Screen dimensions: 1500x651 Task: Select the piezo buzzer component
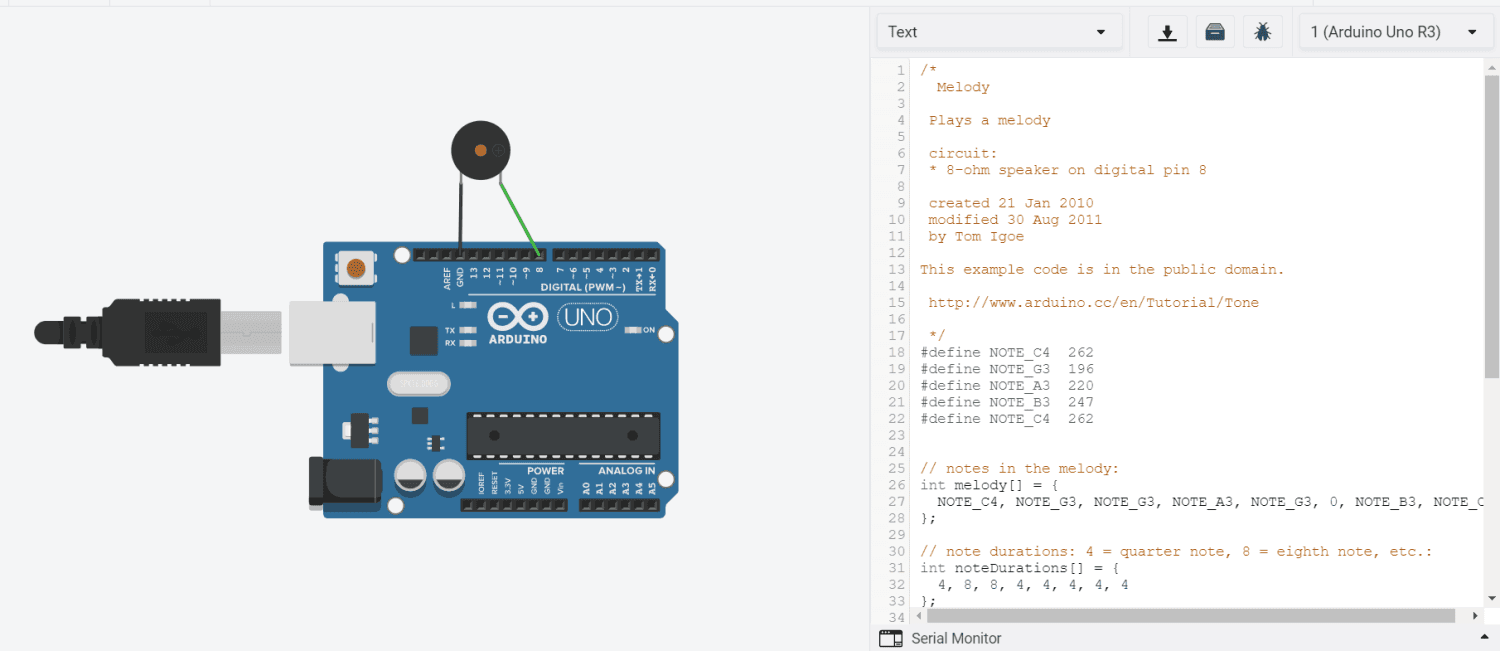(480, 150)
